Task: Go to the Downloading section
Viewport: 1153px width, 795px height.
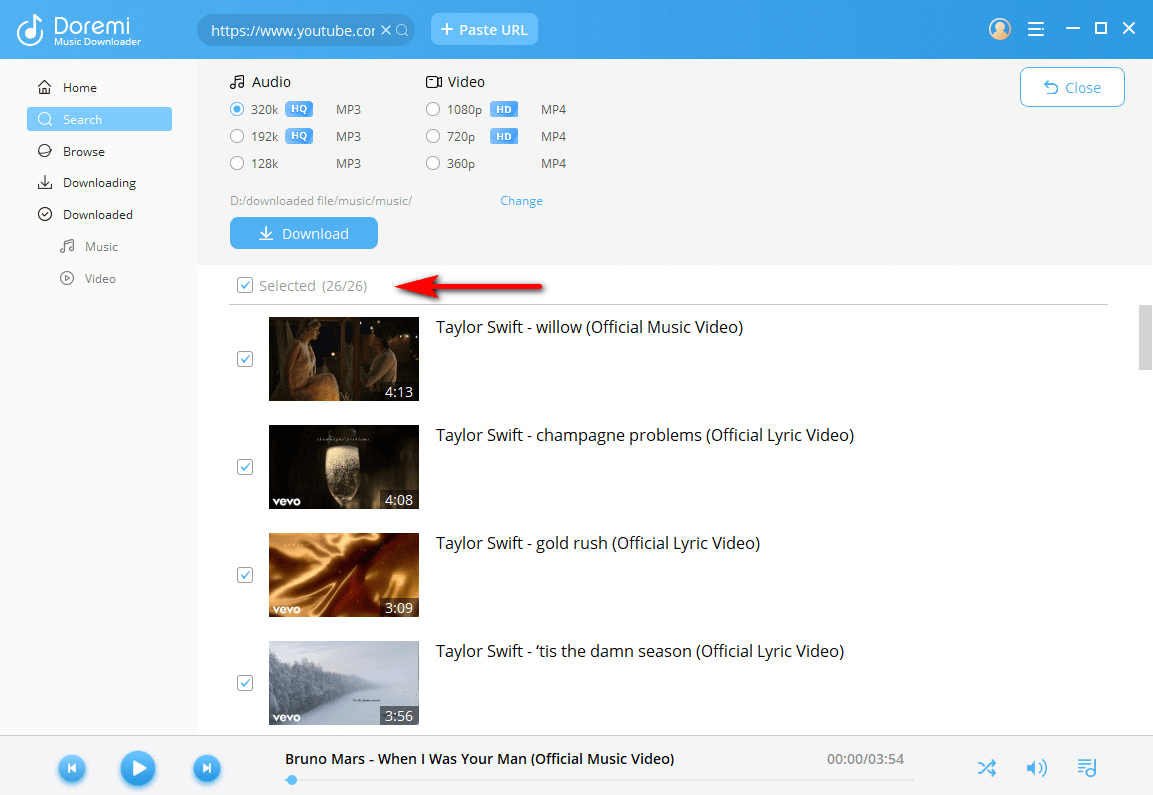Action: point(99,183)
